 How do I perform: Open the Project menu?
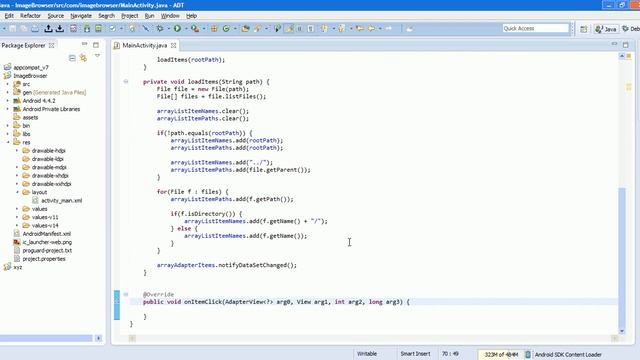(129, 16)
